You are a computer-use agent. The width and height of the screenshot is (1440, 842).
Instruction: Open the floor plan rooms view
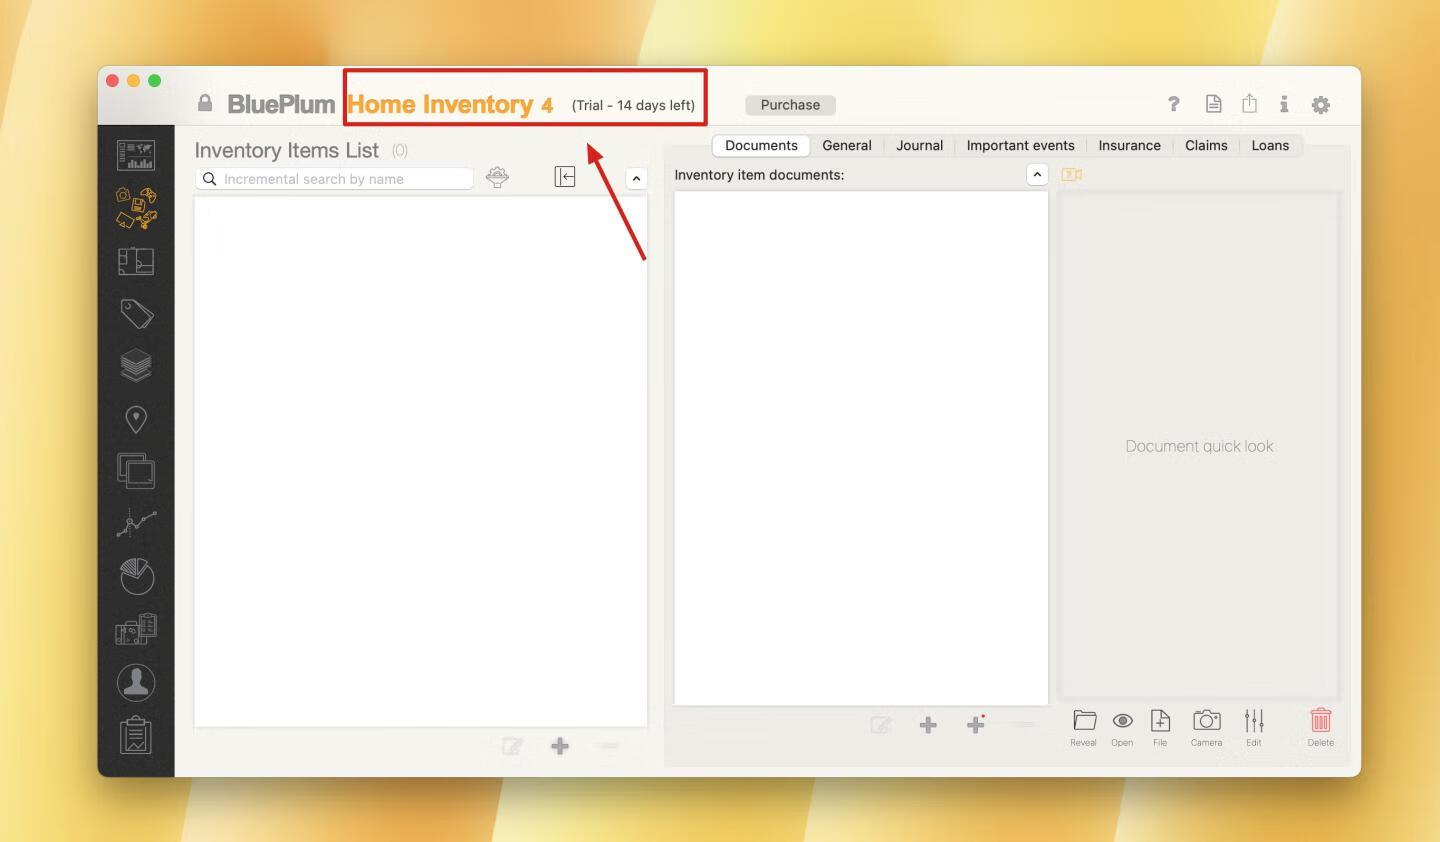(x=136, y=262)
